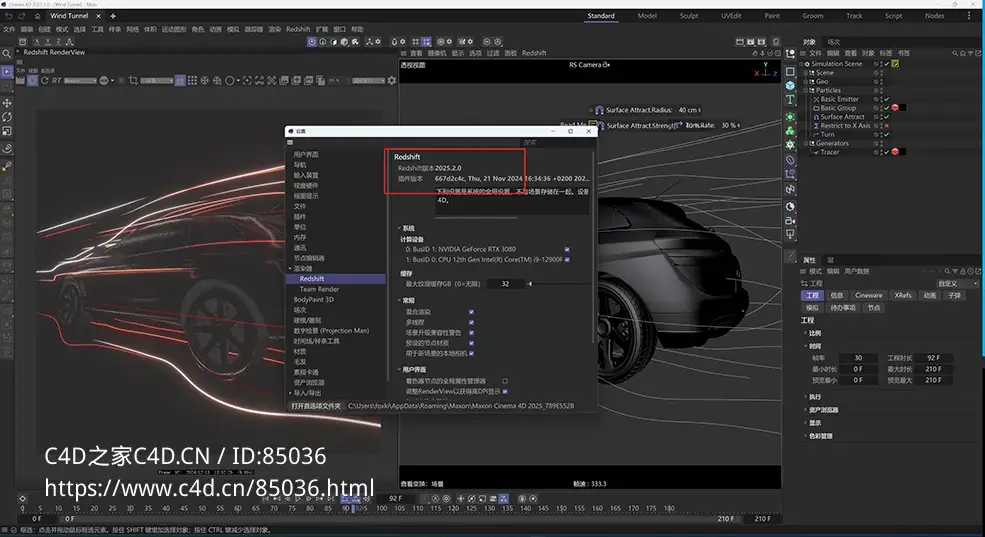Toggle the 用于新场景的本地相机 checkbox
Screen dimensions: 985x537
click(471, 354)
